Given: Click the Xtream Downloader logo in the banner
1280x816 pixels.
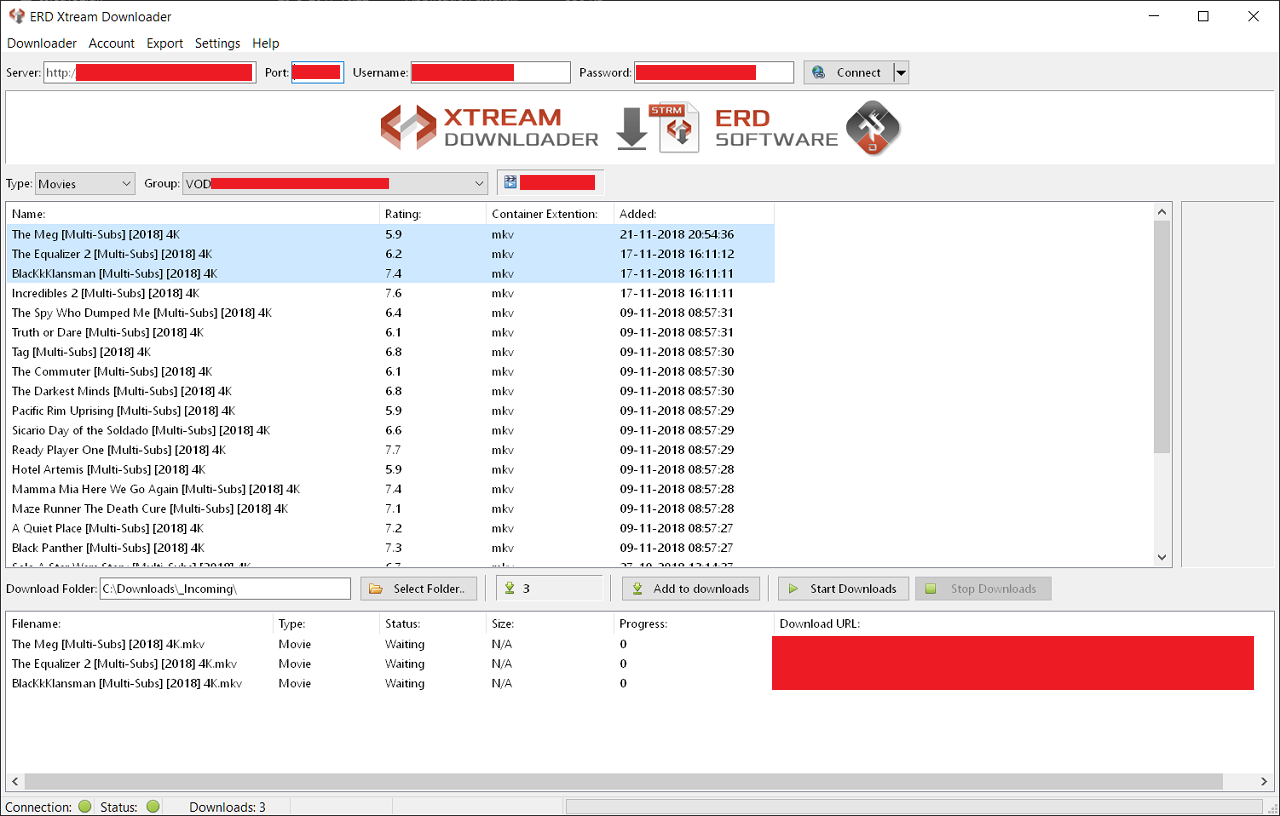Looking at the screenshot, I should tap(489, 128).
